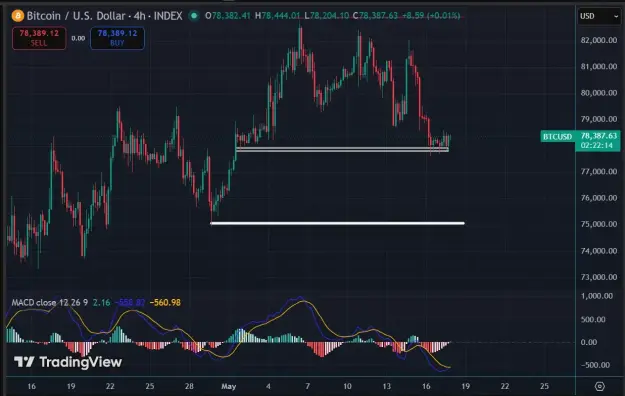The width and height of the screenshot is (625, 396).
Task: Click the 73,000.00 price axis label
Action: pyautogui.click(x=599, y=277)
